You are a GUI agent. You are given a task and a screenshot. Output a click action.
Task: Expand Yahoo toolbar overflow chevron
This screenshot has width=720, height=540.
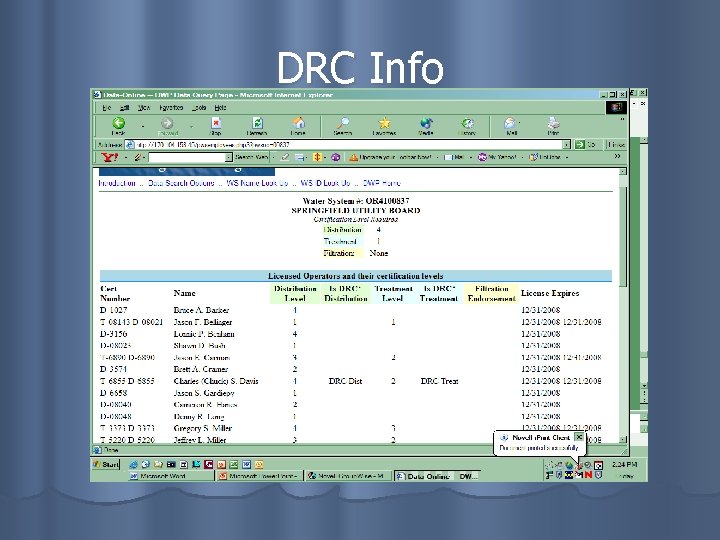[618, 157]
